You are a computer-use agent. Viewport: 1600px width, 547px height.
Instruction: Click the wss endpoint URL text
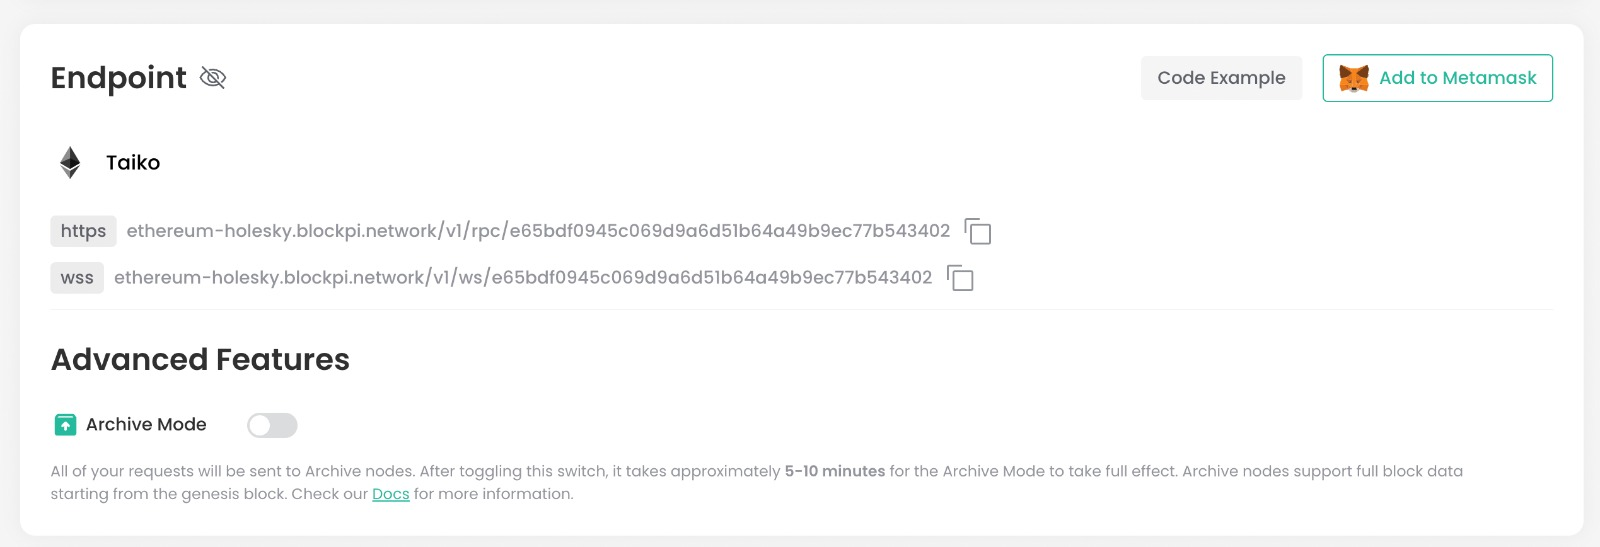(523, 278)
